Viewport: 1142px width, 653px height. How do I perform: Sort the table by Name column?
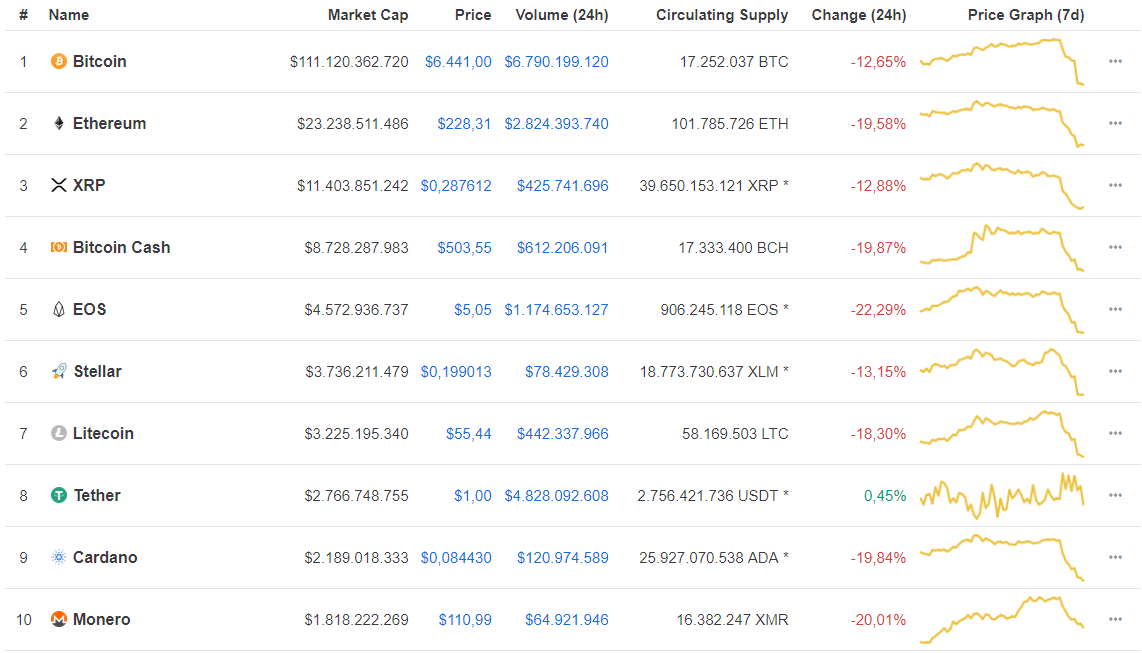point(68,15)
